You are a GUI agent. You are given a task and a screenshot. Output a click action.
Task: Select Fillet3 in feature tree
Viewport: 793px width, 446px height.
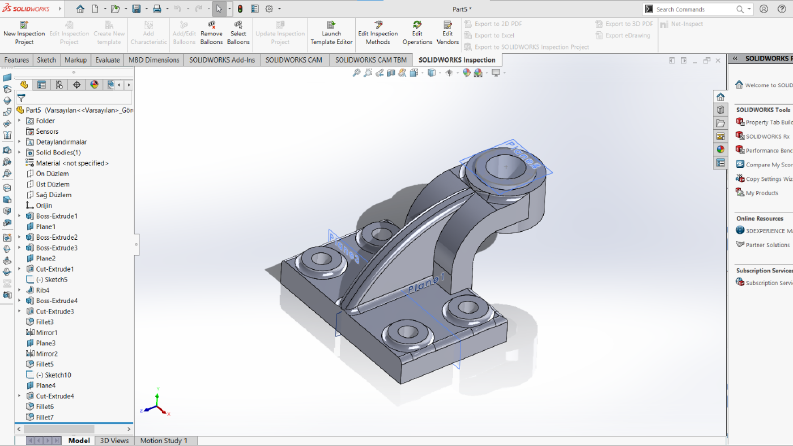45,322
